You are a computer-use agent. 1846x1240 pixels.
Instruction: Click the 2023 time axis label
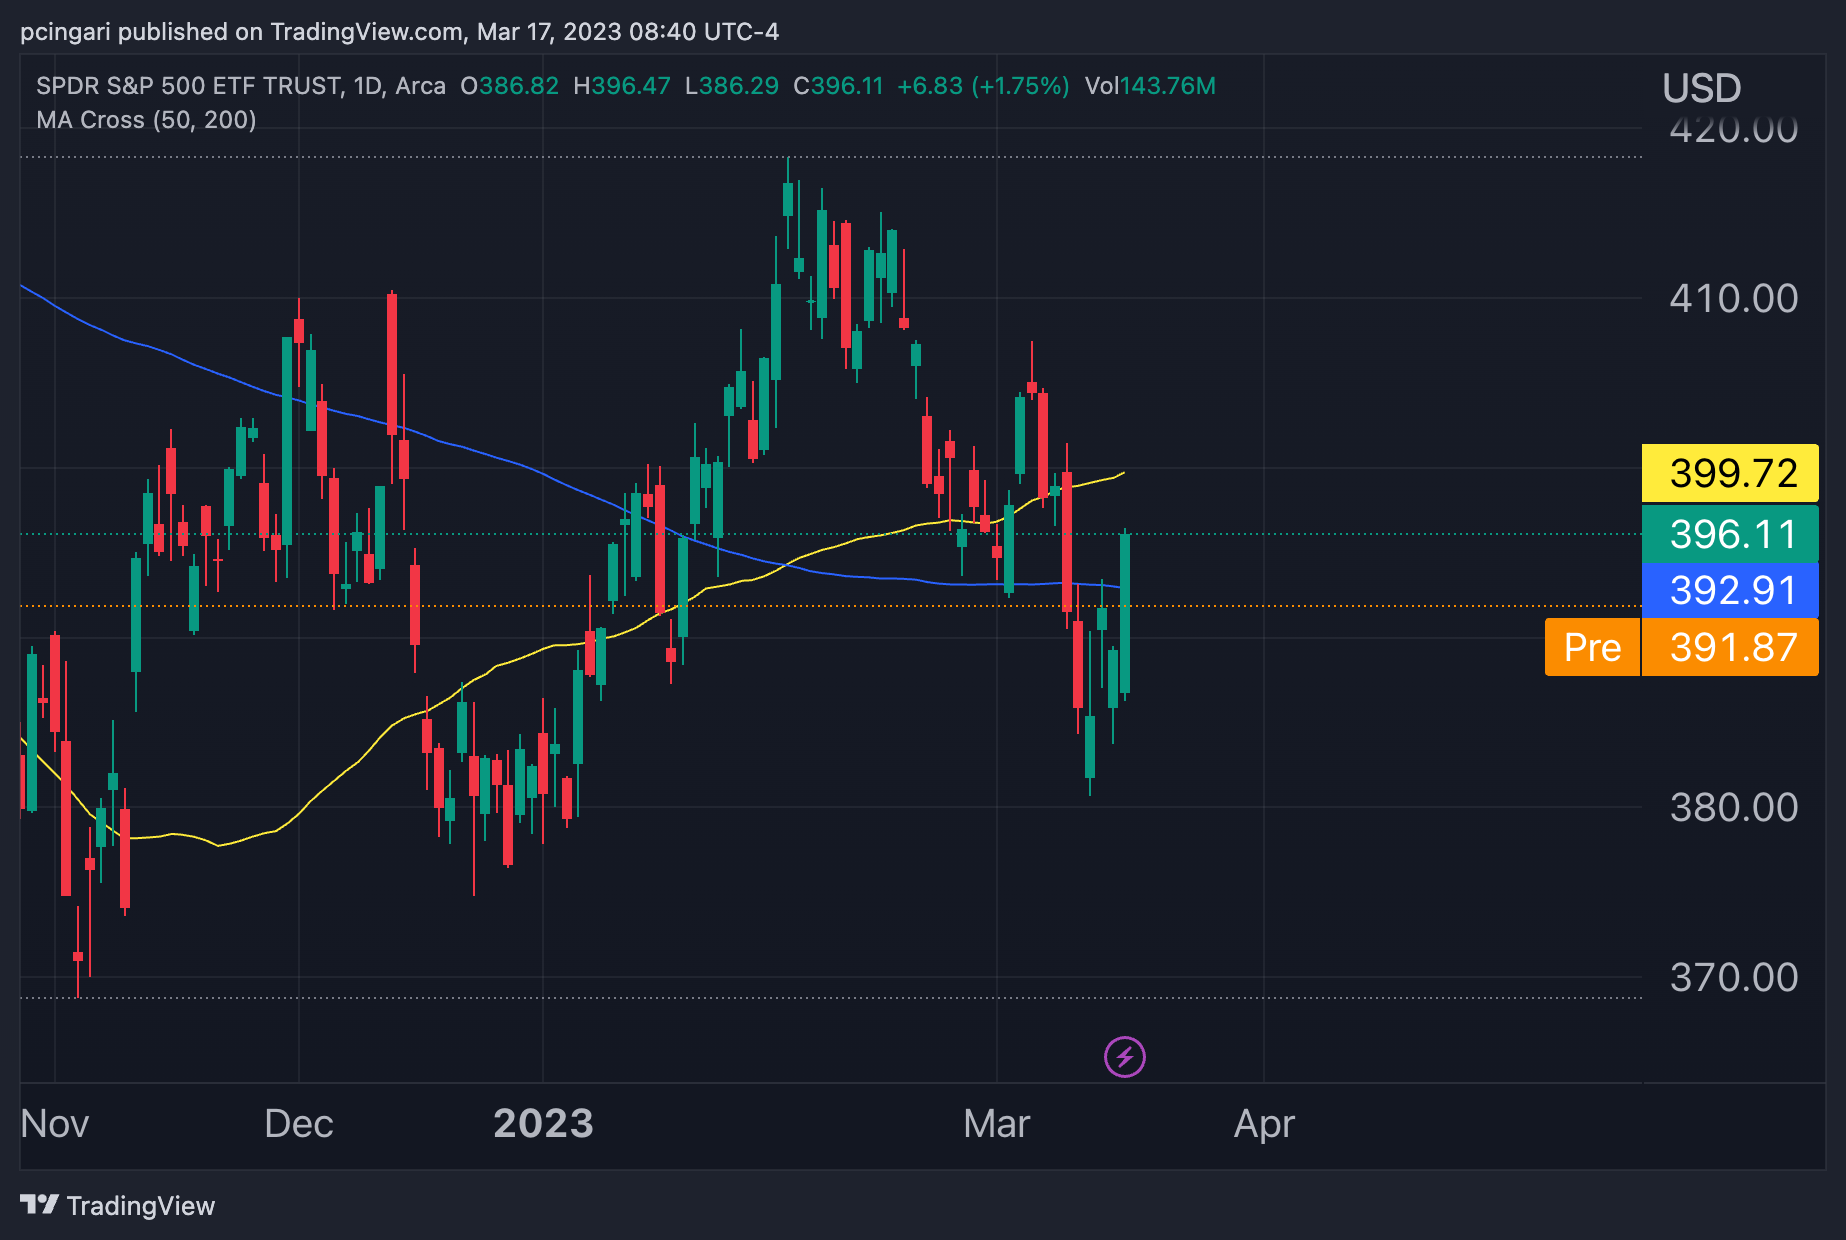(543, 1124)
